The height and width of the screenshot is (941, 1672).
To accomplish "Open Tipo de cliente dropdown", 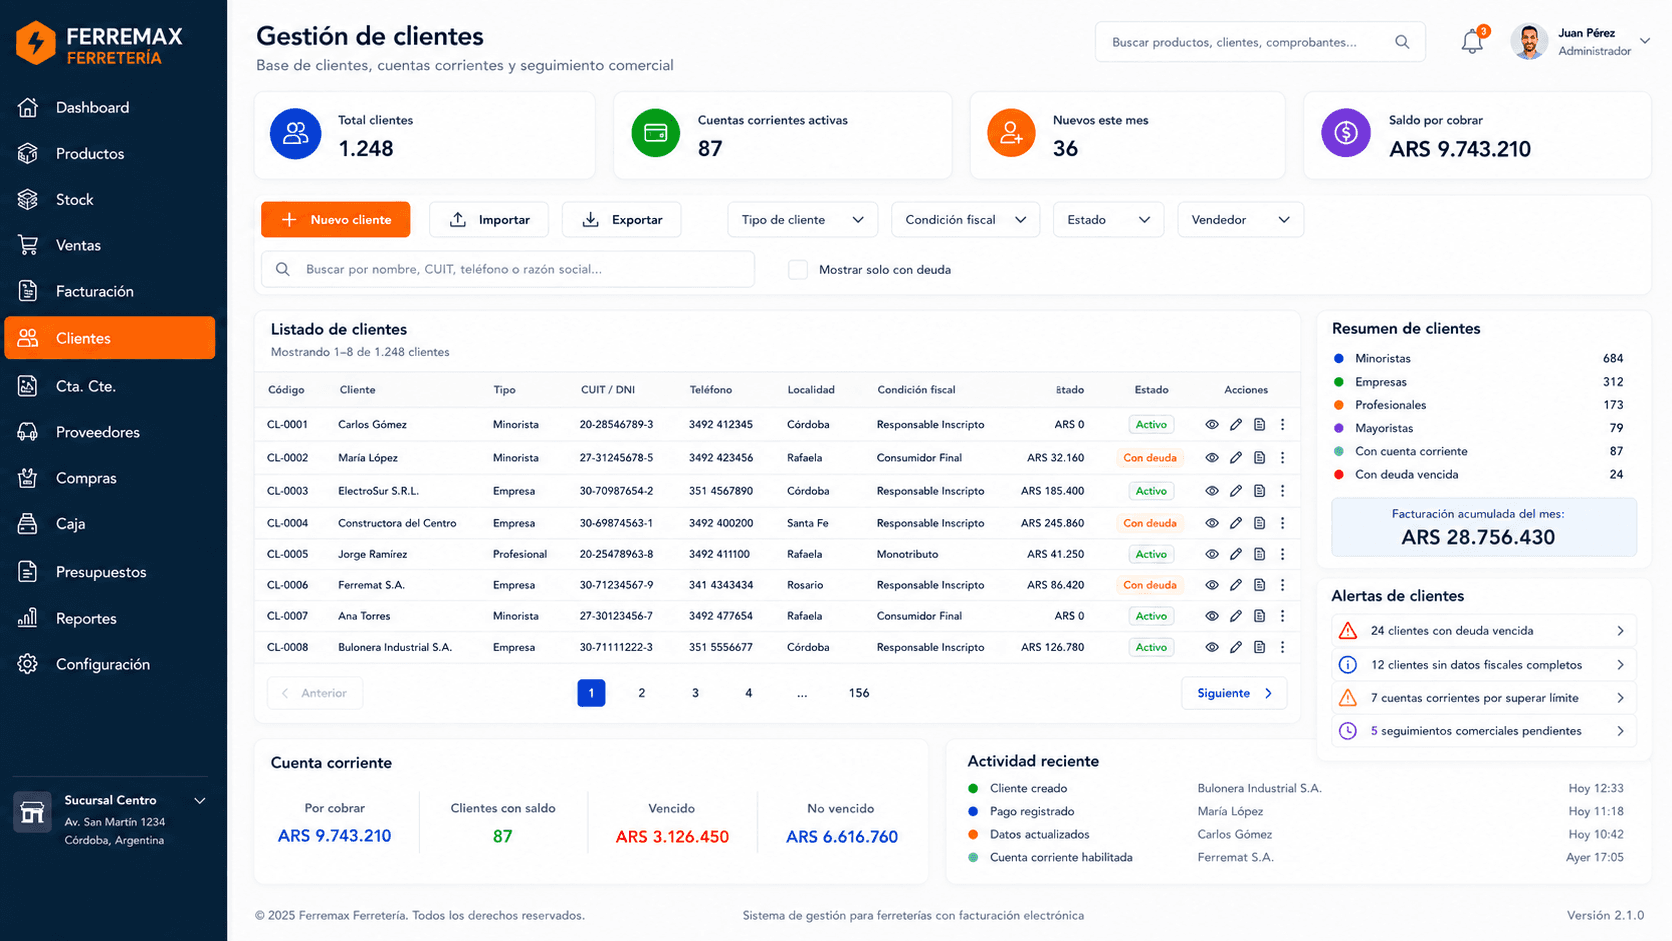I will click(803, 220).
